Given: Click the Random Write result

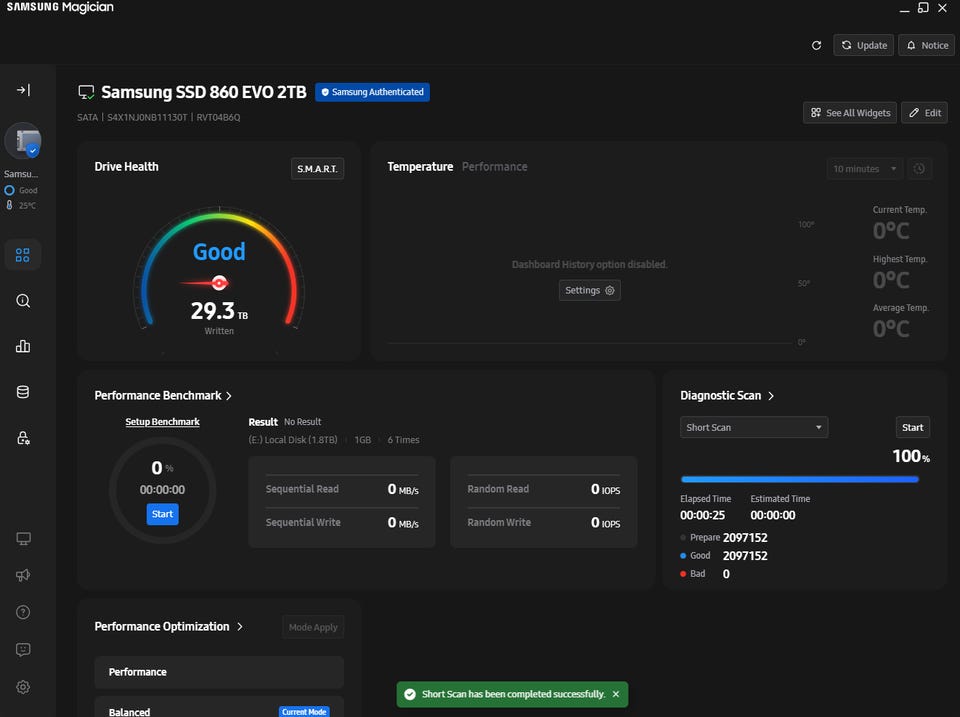Looking at the screenshot, I should pos(544,522).
